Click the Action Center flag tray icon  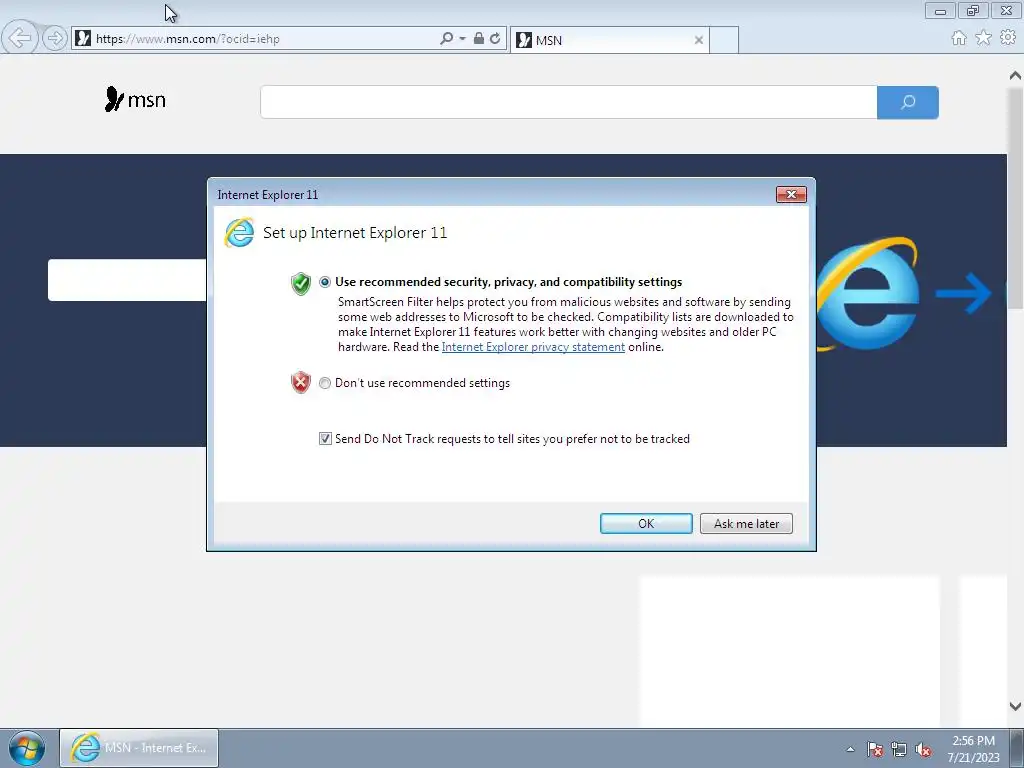tap(875, 749)
